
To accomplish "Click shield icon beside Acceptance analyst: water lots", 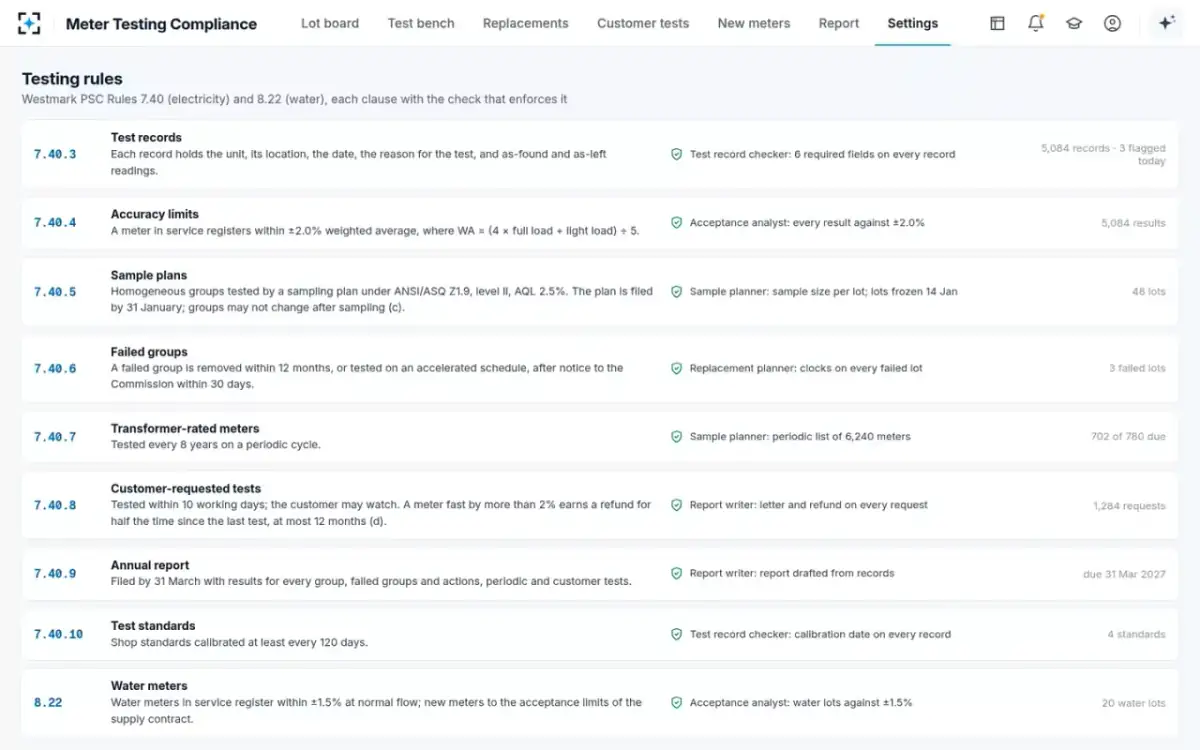I will [677, 703].
